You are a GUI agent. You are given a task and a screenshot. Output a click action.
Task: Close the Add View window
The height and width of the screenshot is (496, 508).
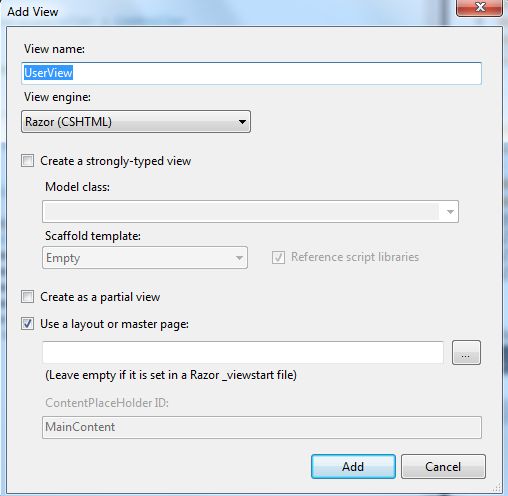pos(479,7)
